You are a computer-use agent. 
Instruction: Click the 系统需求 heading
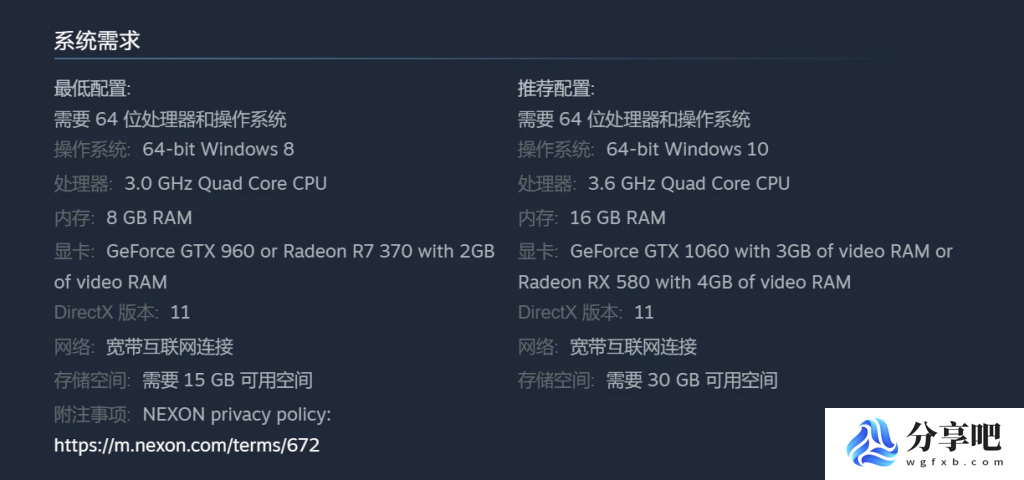pyautogui.click(x=97, y=41)
